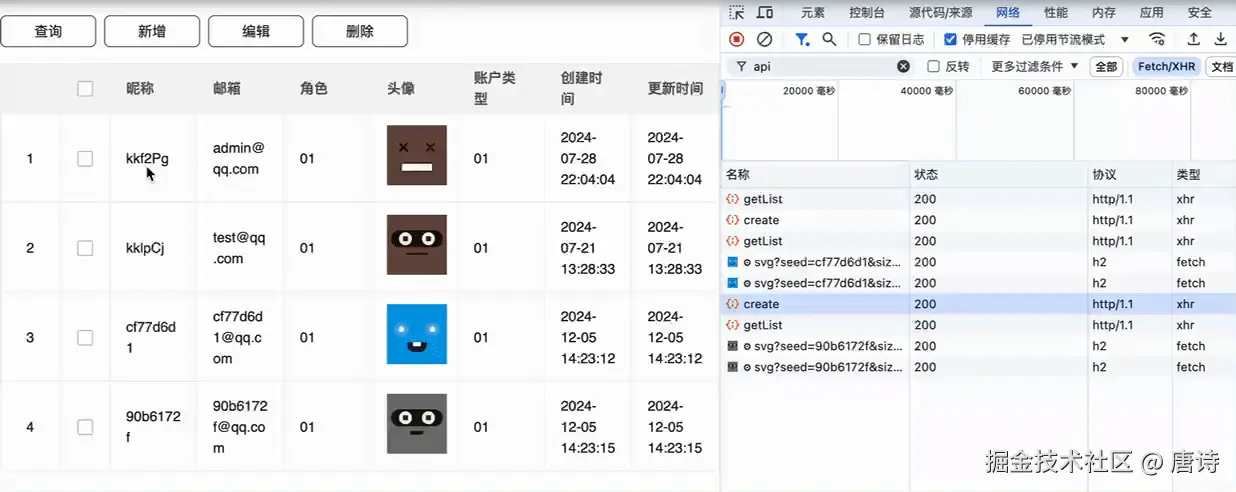This screenshot has width=1236, height=492.
Task: Click the import HAR upload icon
Action: click(1194, 39)
